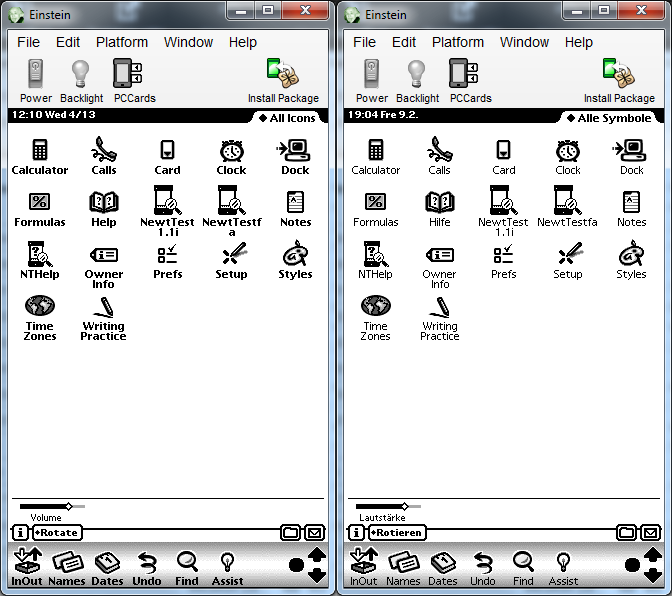Open Notes in the right Einstein window
The height and width of the screenshot is (596, 672).
click(631, 209)
